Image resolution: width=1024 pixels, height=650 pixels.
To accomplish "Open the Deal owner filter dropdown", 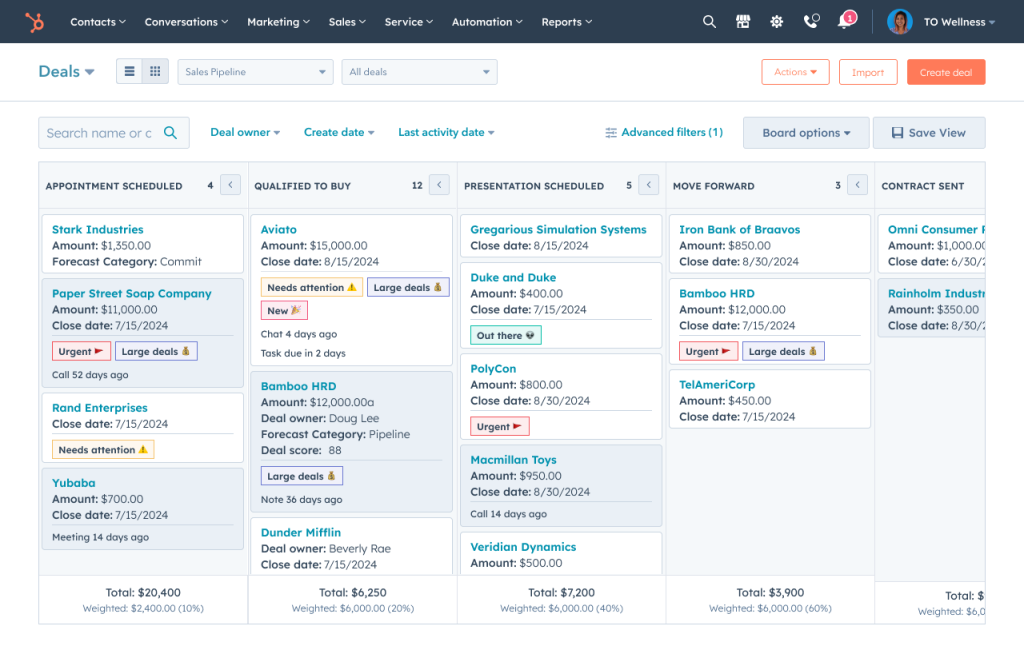I will pos(245,132).
